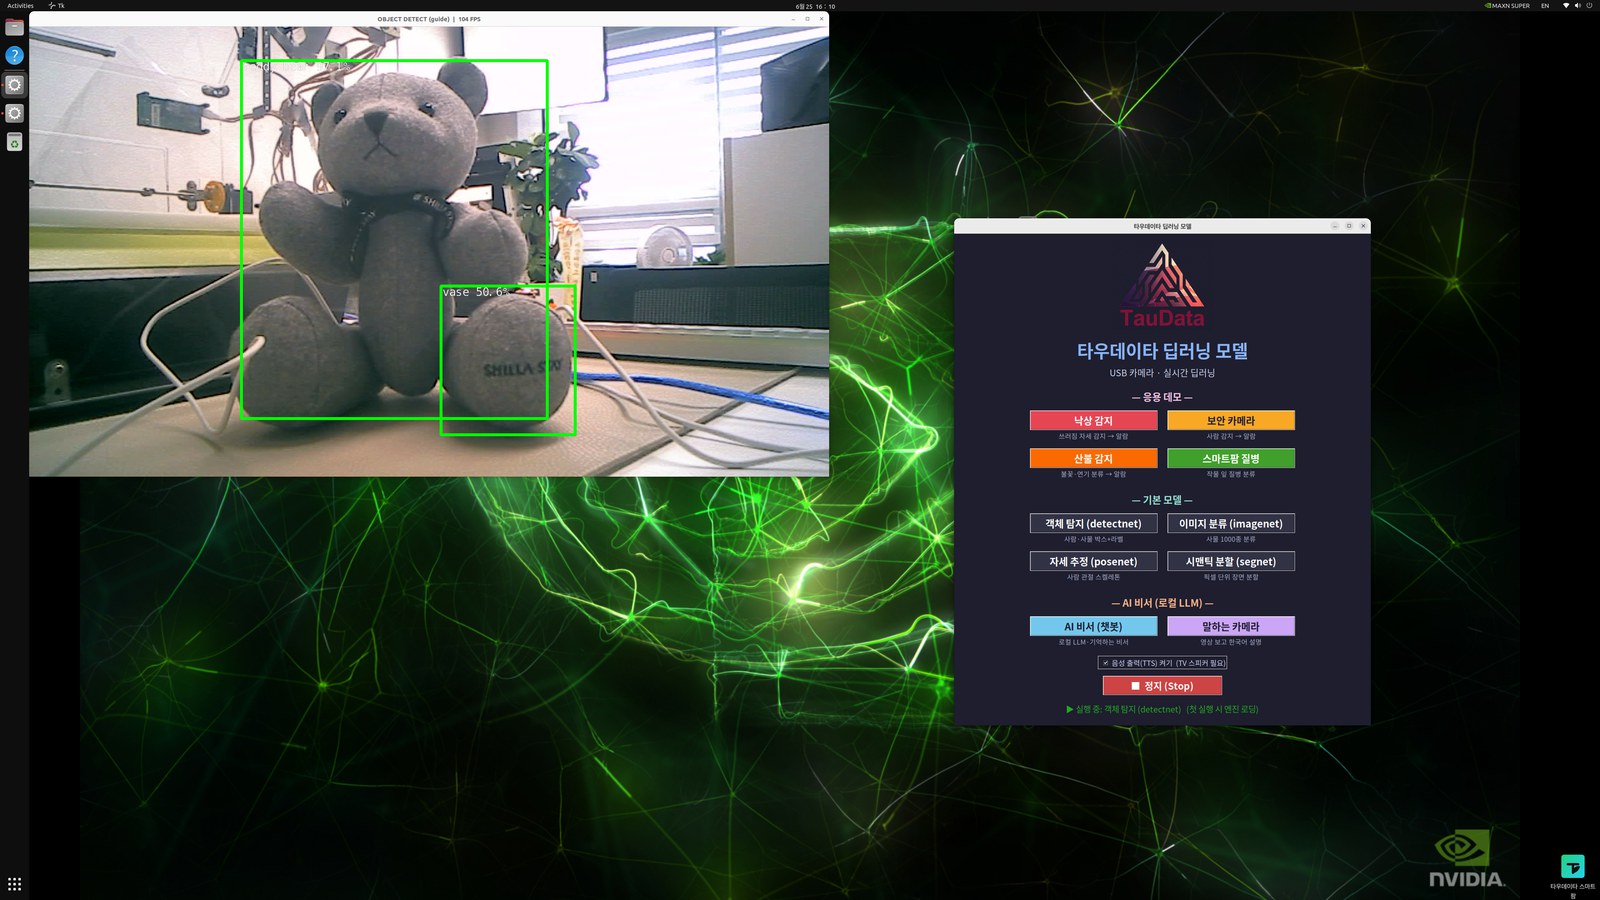Close the OBJECT DETECT window
Screen dimensions: 1600x900
tap(822, 18)
